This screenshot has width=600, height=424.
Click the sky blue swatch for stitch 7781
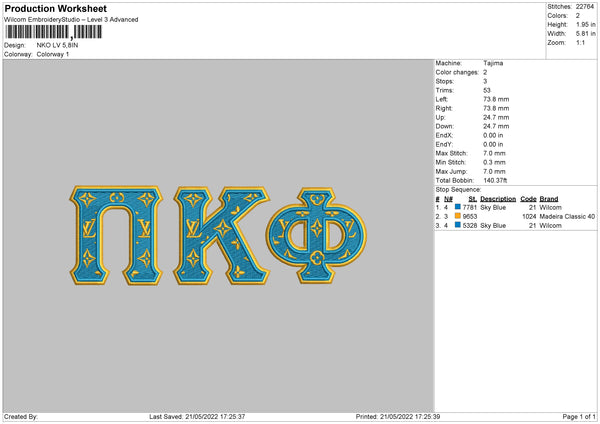(458, 207)
